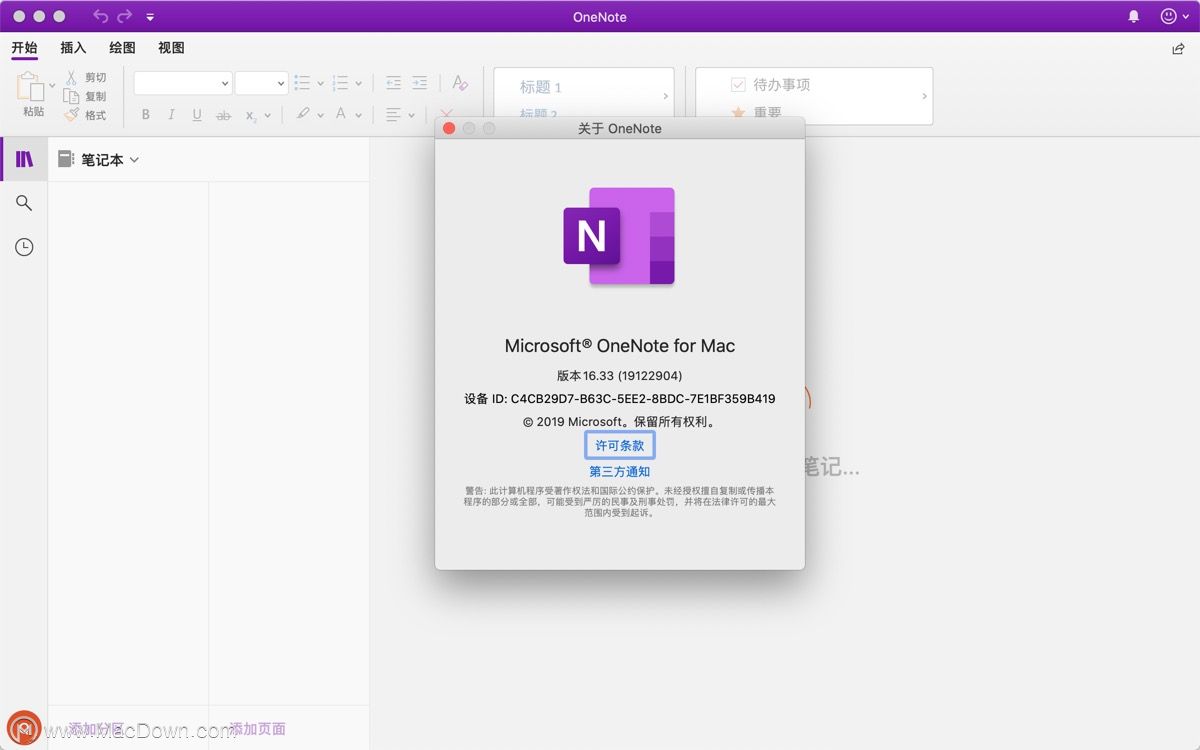
Task: Click Add Page (添加页面) at bottom
Action: coord(257,729)
